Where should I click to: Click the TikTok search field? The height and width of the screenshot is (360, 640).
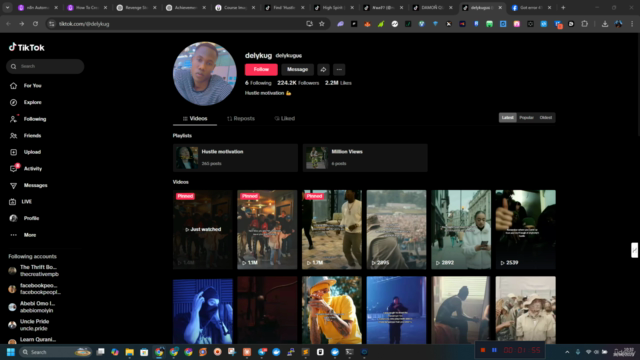45,66
